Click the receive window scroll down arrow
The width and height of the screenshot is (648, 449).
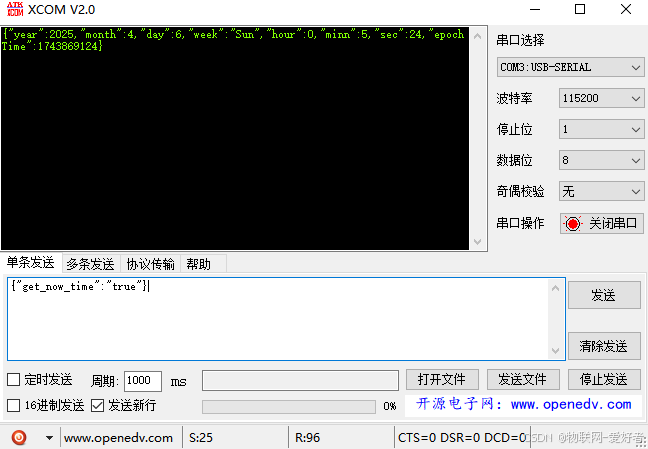click(x=477, y=242)
